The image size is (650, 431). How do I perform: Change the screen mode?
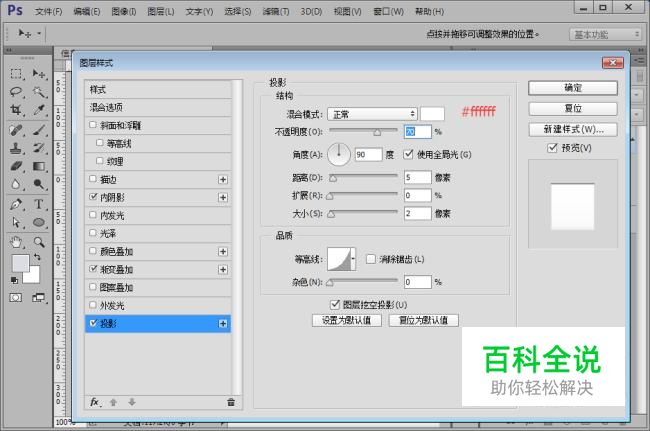39,298
